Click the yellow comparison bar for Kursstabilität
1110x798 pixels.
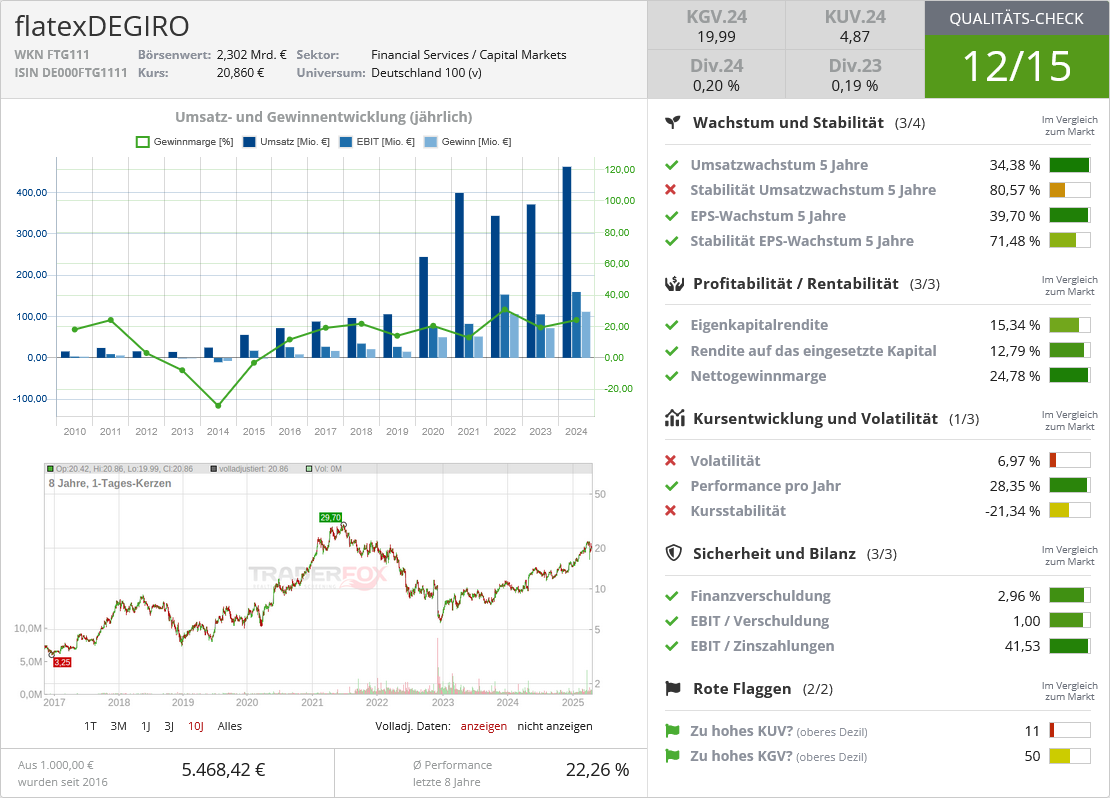point(1070,511)
